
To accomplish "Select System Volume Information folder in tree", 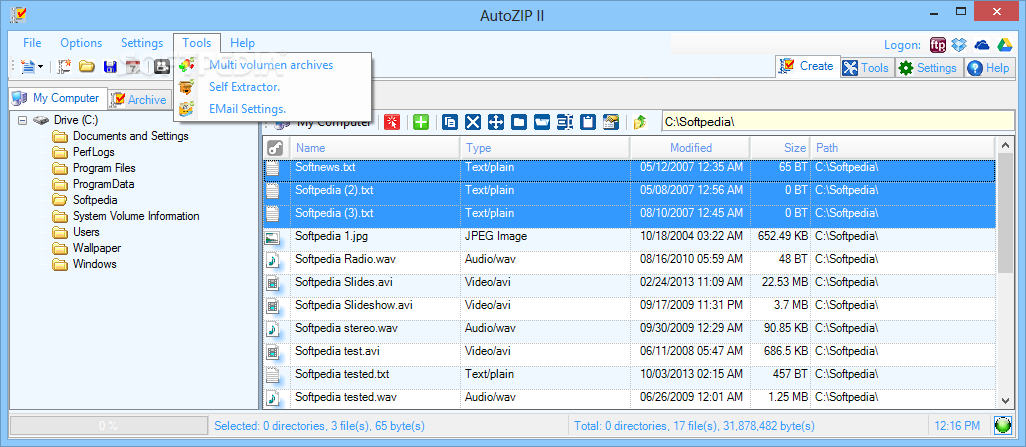I will 136,216.
